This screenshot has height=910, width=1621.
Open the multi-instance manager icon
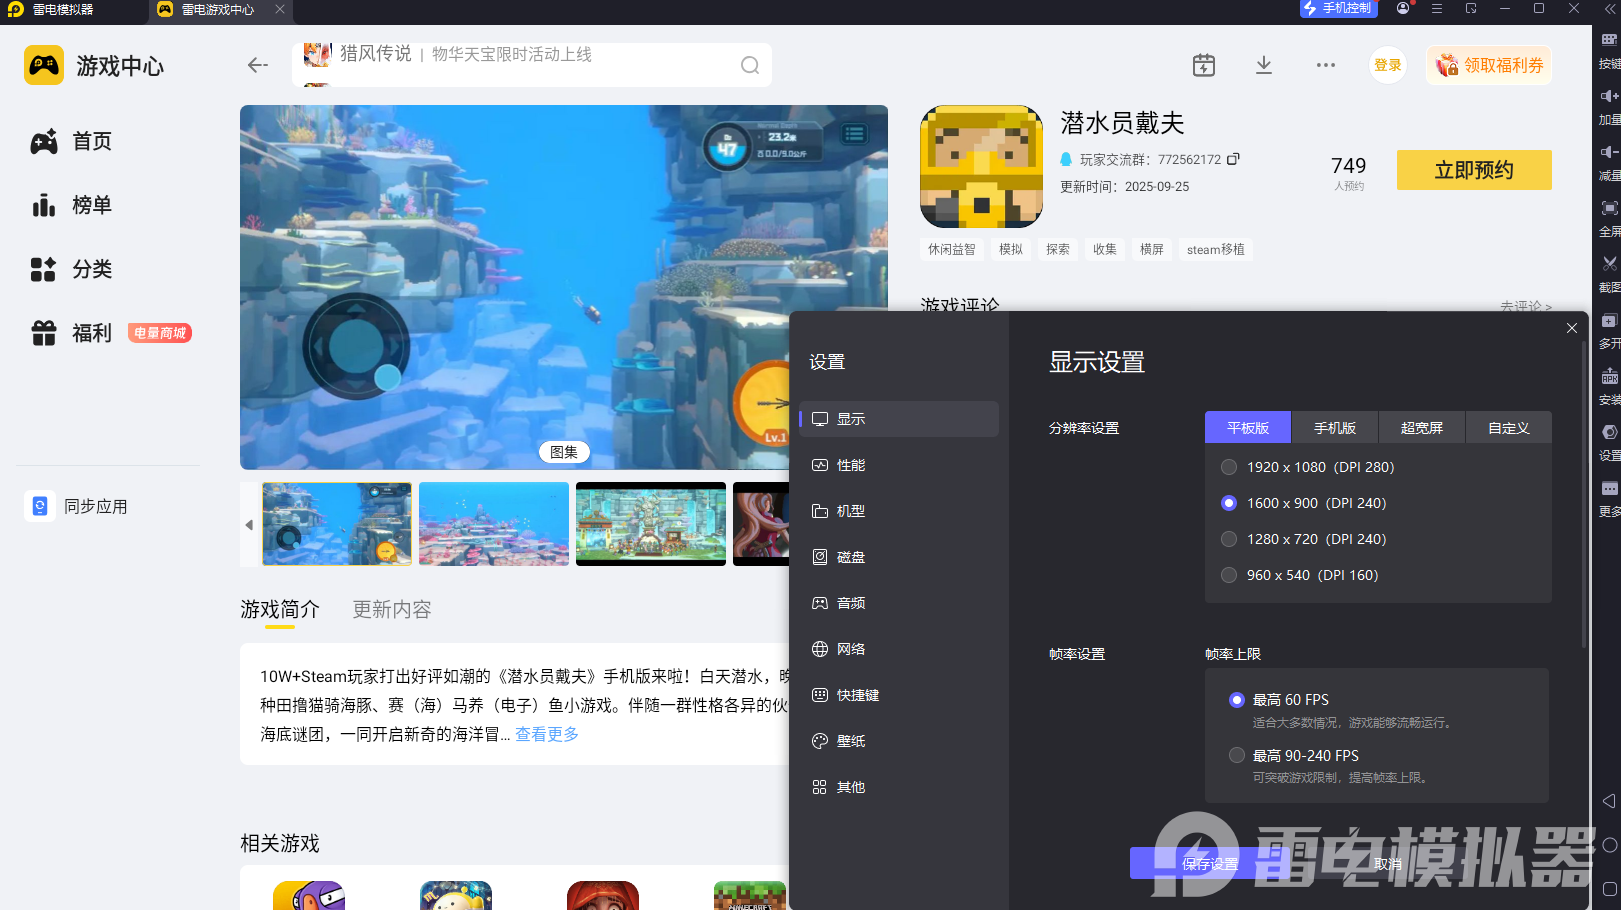[x=1608, y=321]
